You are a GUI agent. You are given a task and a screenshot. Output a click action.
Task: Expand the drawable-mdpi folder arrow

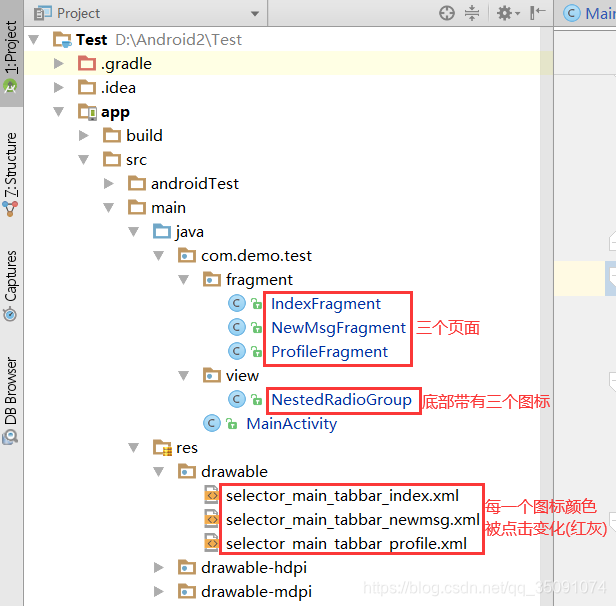[158, 591]
